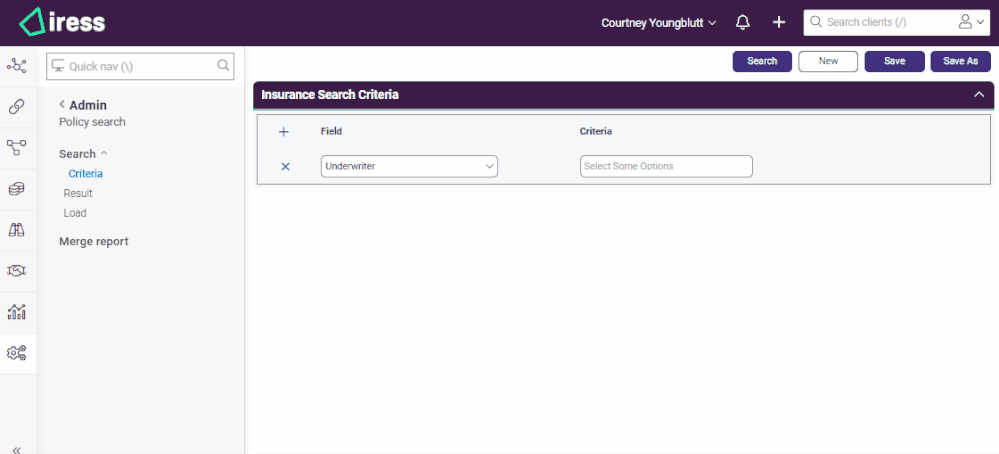999x454 pixels.
Task: Click the Save As button
Action: coord(960,61)
